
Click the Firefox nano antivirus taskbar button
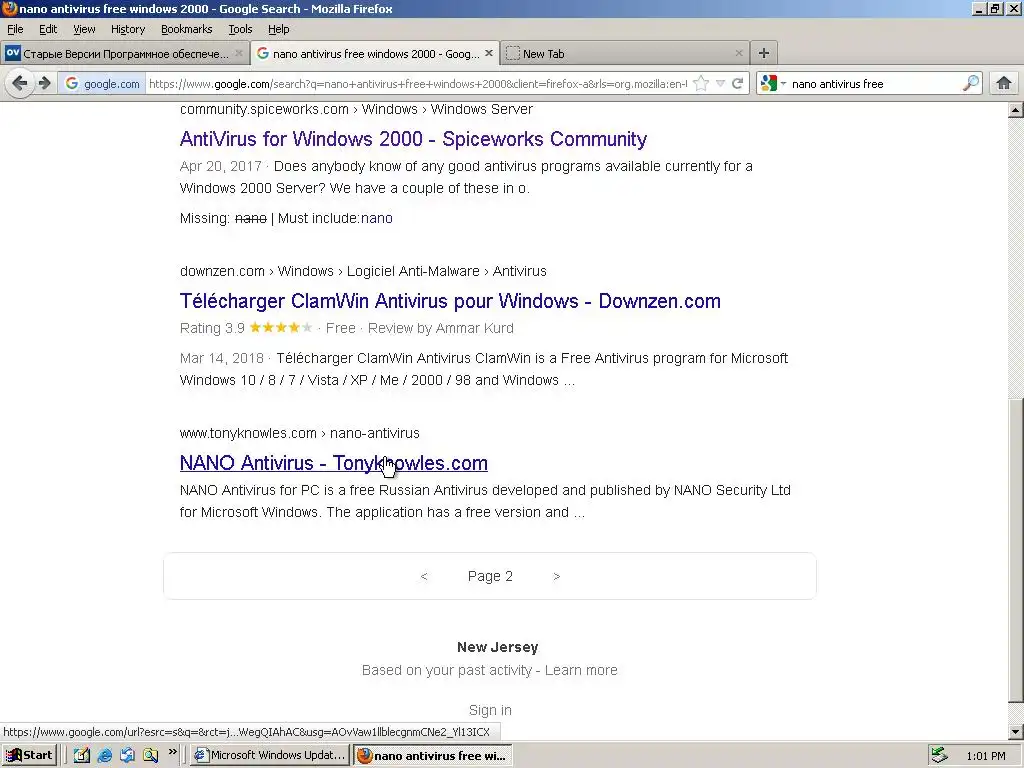tap(432, 756)
